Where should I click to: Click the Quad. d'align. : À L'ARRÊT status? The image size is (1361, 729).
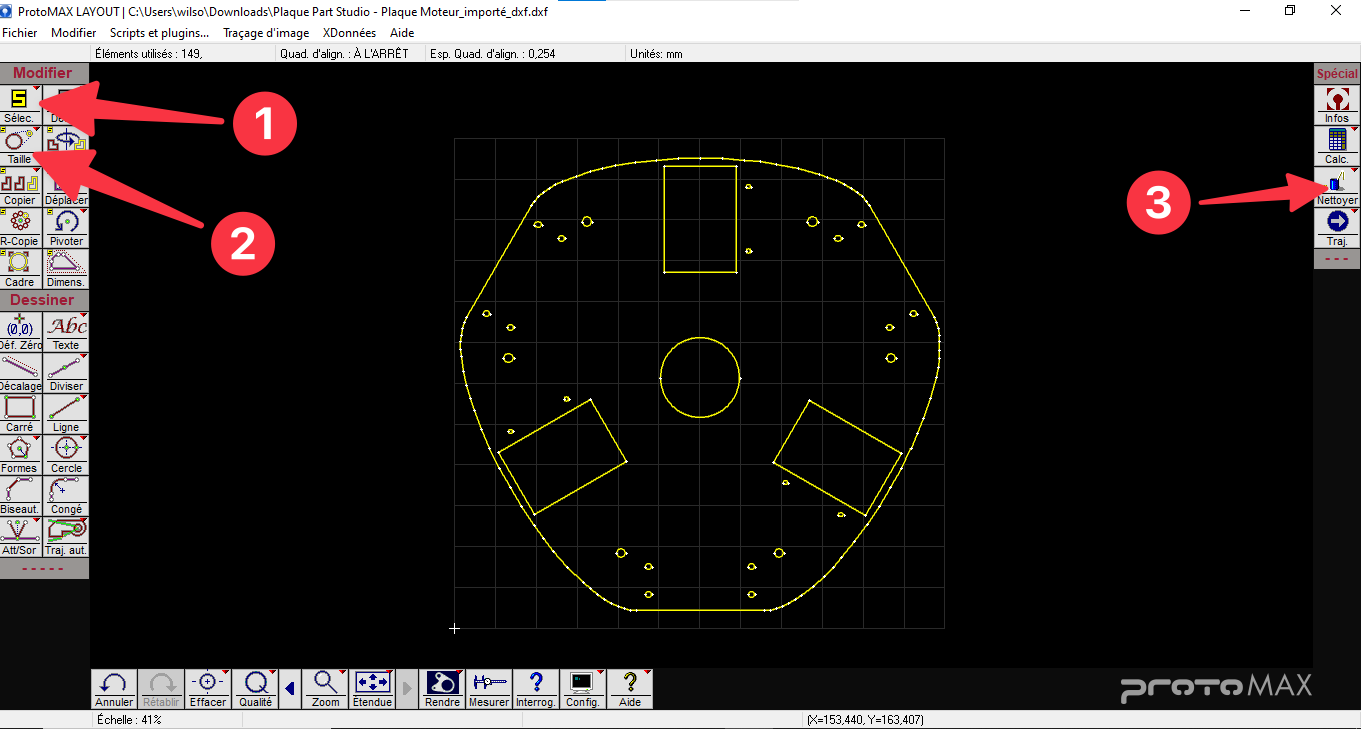coord(350,54)
